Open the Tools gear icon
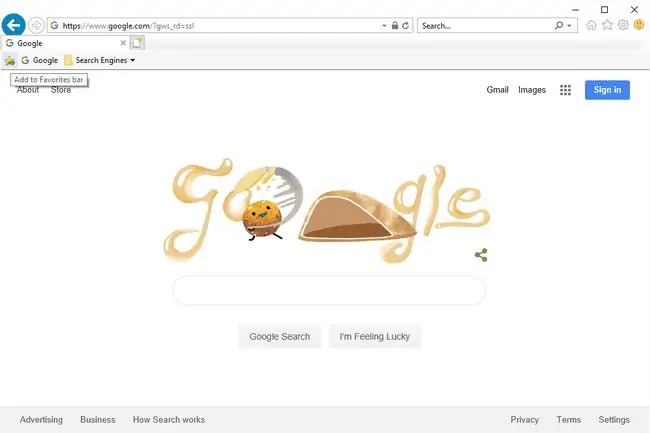 pyautogui.click(x=623, y=25)
